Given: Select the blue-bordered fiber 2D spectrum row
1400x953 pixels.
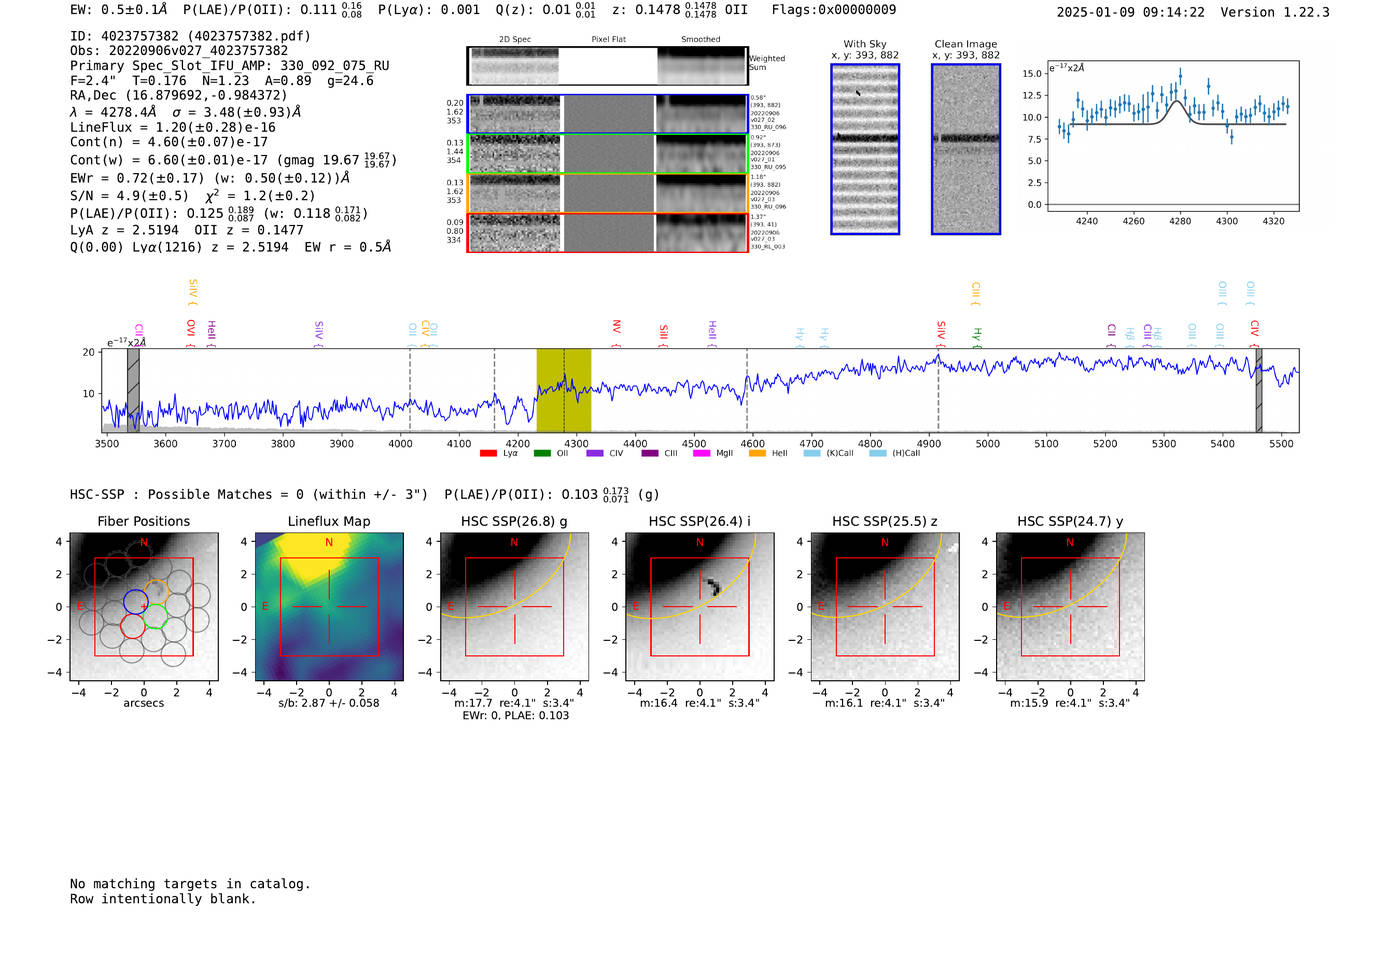Looking at the screenshot, I should [x=607, y=114].
